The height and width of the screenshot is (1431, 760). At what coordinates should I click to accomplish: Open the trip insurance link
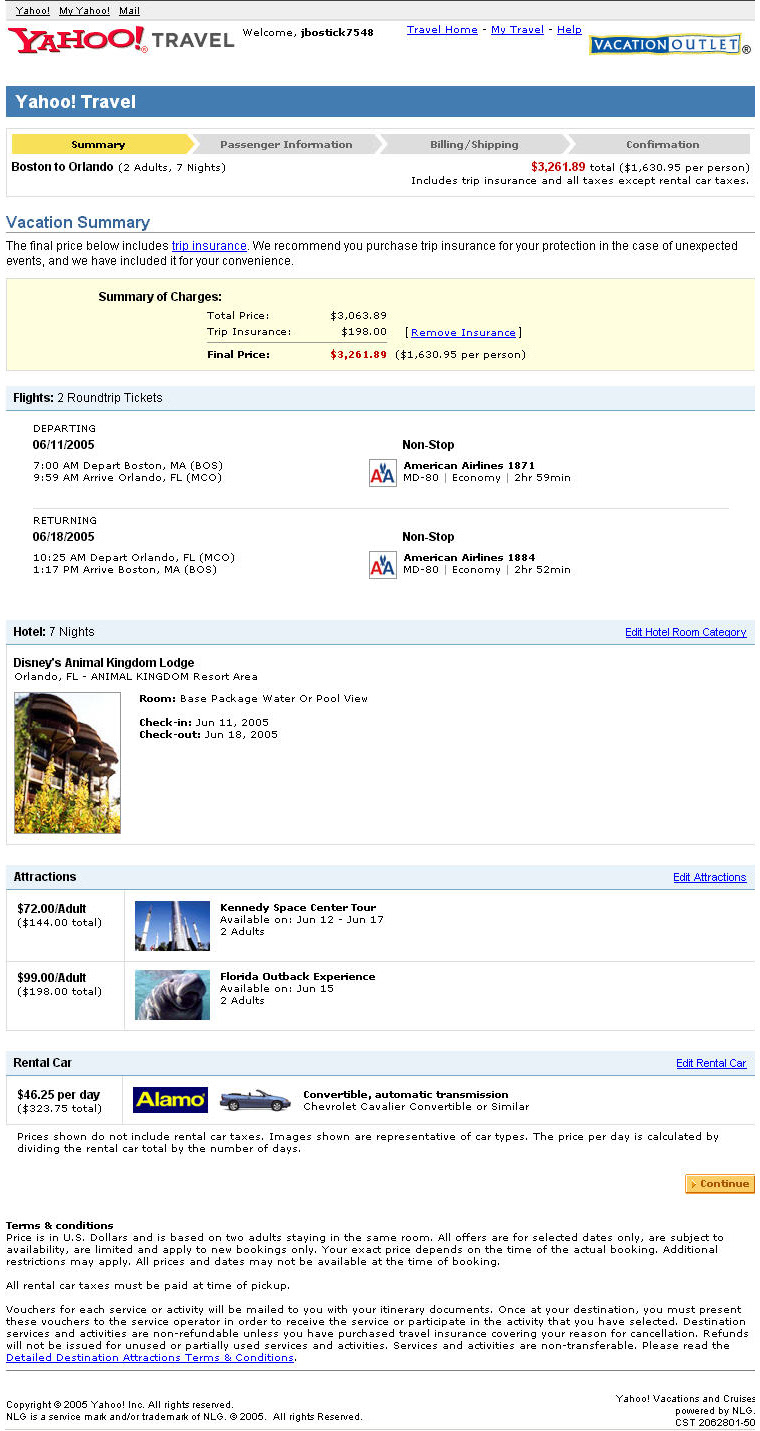point(209,246)
